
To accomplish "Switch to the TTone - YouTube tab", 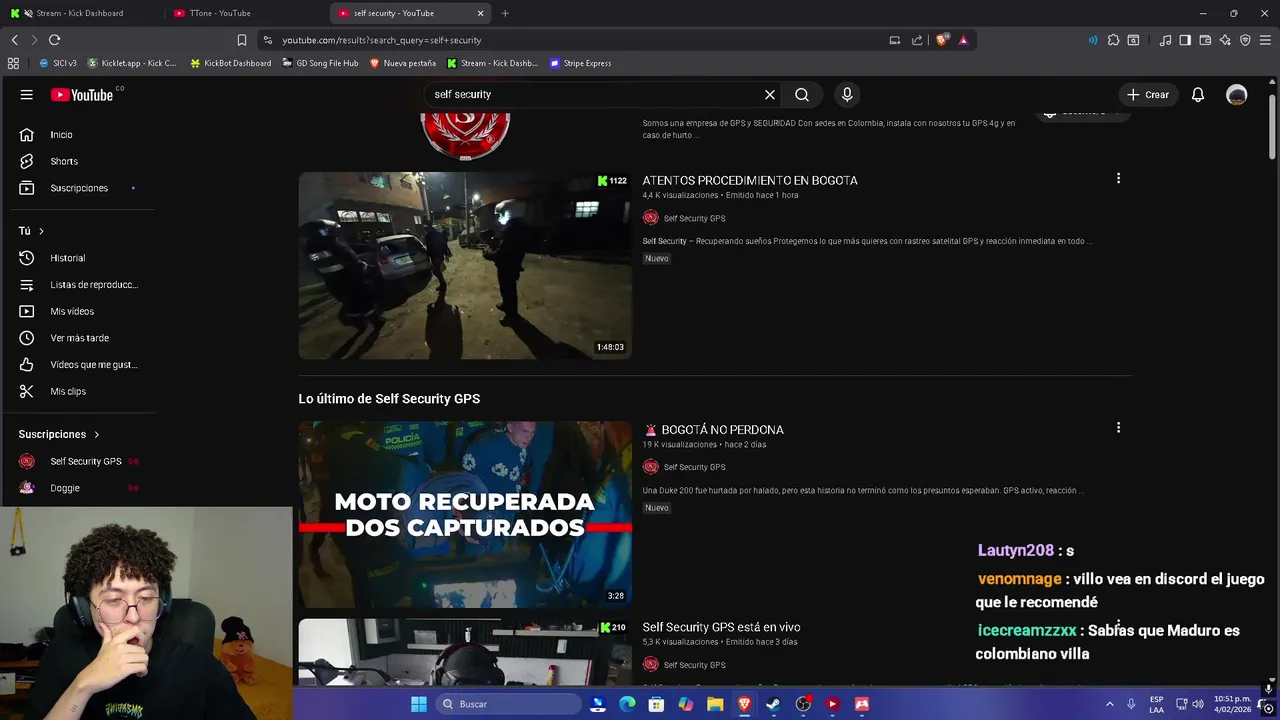I will [x=245, y=13].
